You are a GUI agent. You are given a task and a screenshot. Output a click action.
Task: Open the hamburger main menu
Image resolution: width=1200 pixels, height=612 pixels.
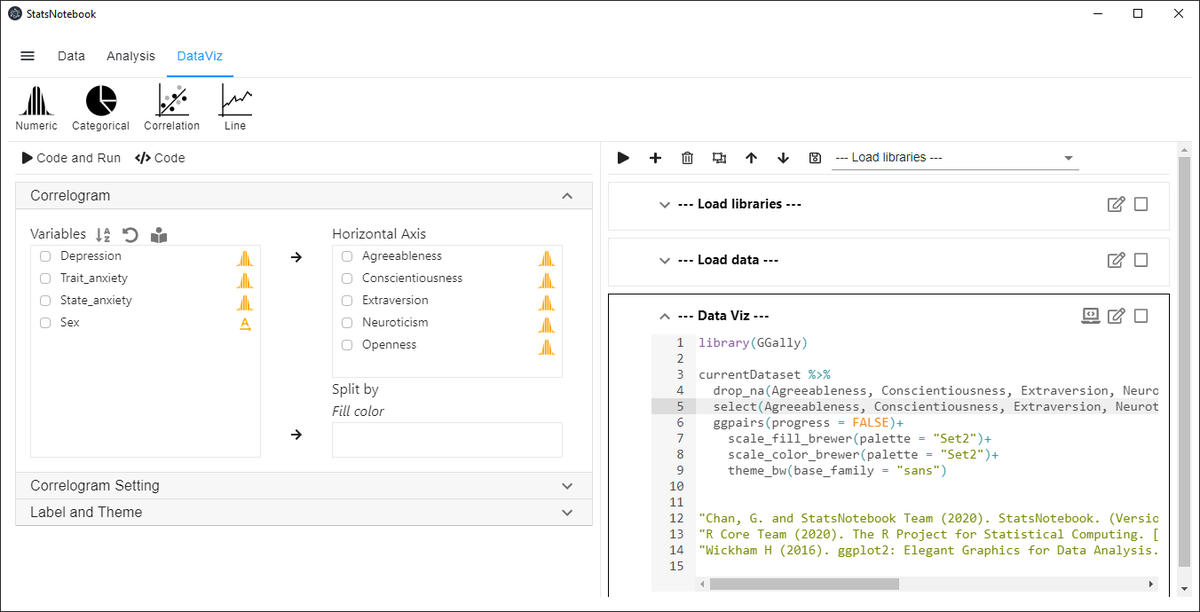(x=28, y=56)
